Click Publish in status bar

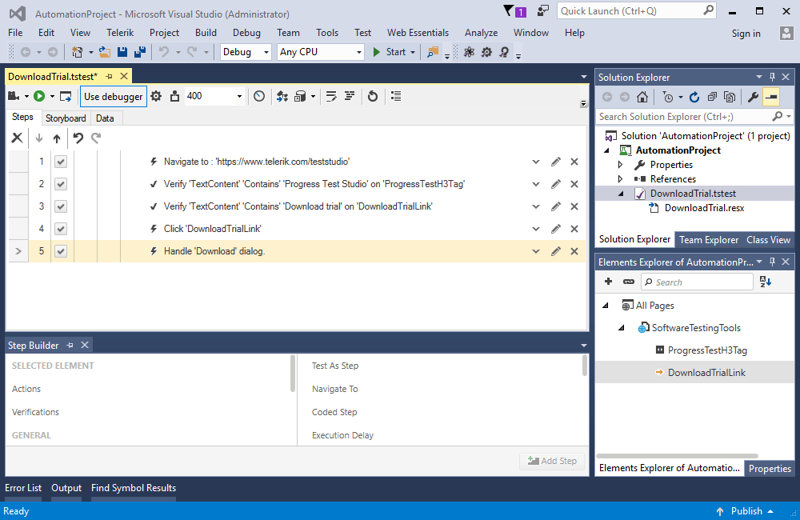(746, 511)
